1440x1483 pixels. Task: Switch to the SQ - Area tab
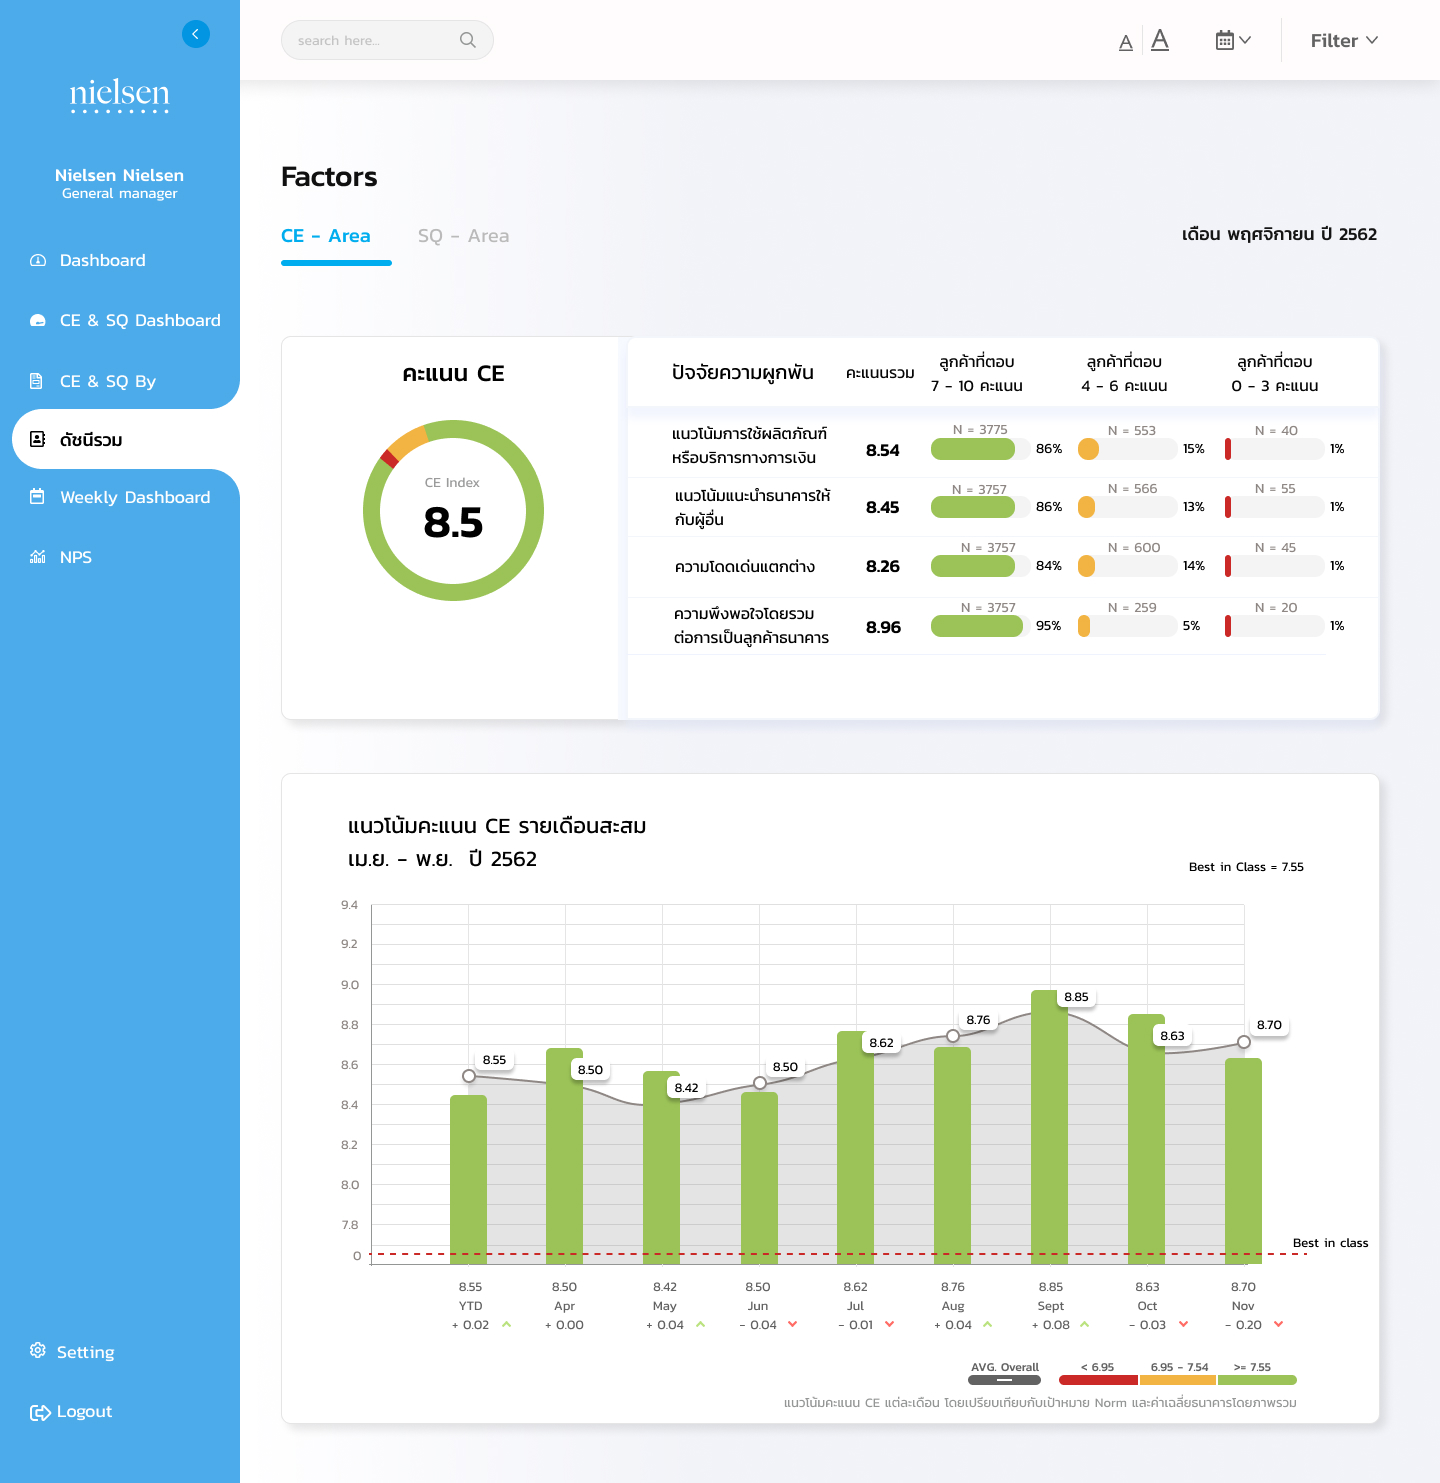coord(463,236)
